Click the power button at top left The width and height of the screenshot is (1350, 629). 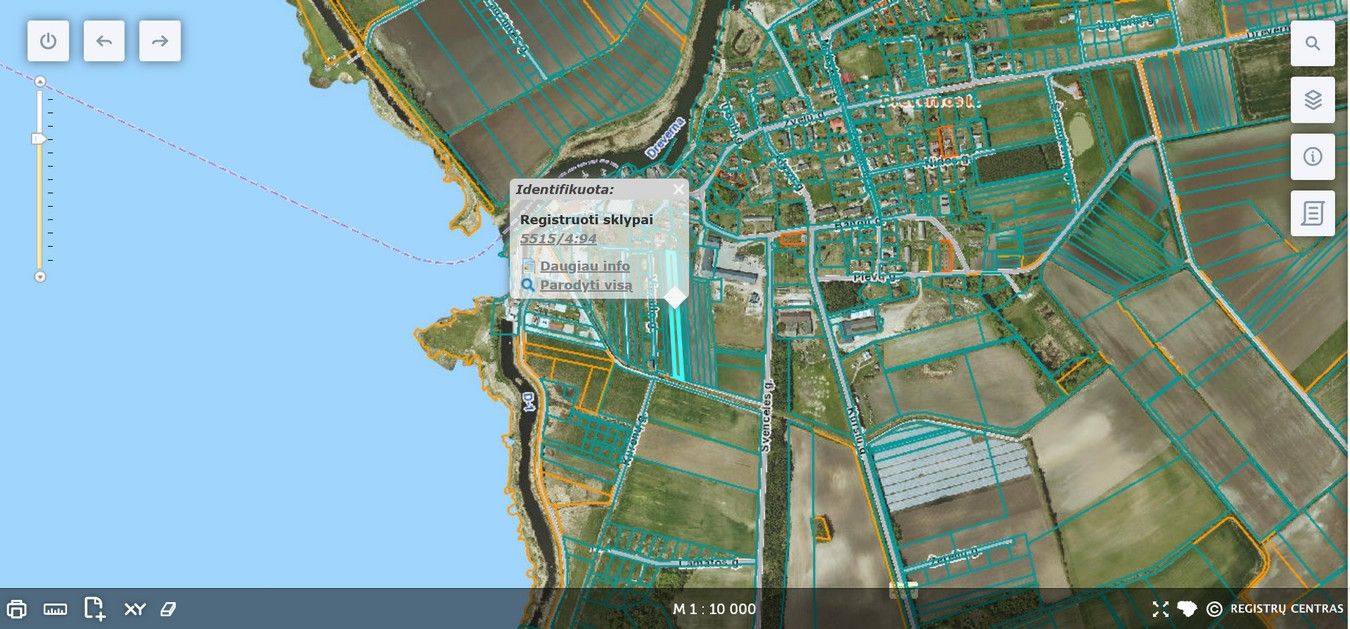(48, 41)
